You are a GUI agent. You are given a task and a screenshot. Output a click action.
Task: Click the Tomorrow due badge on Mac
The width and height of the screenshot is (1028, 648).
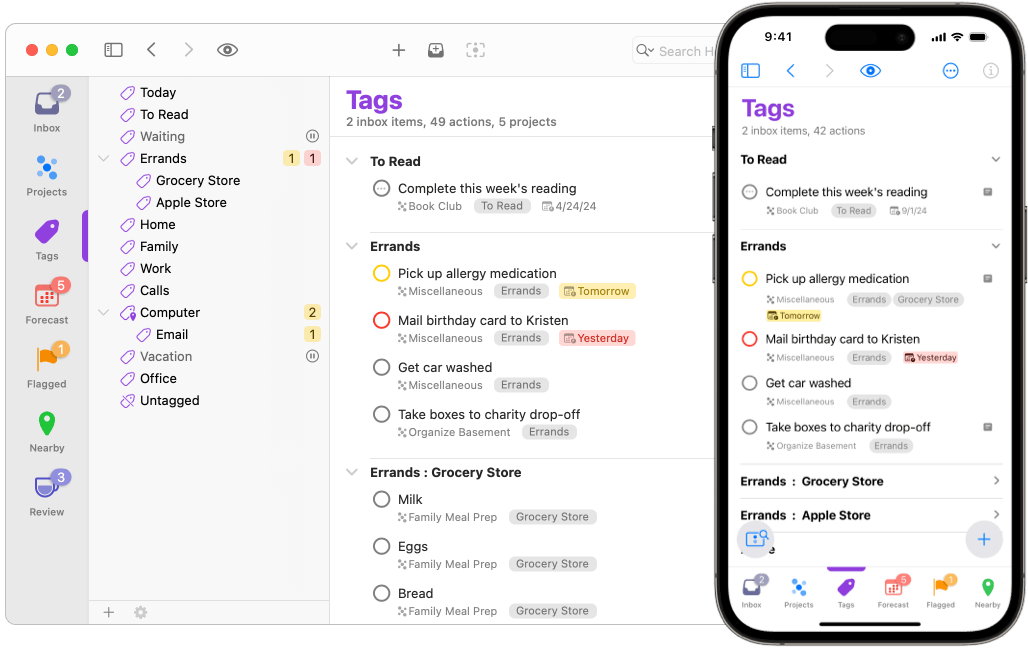(x=597, y=291)
